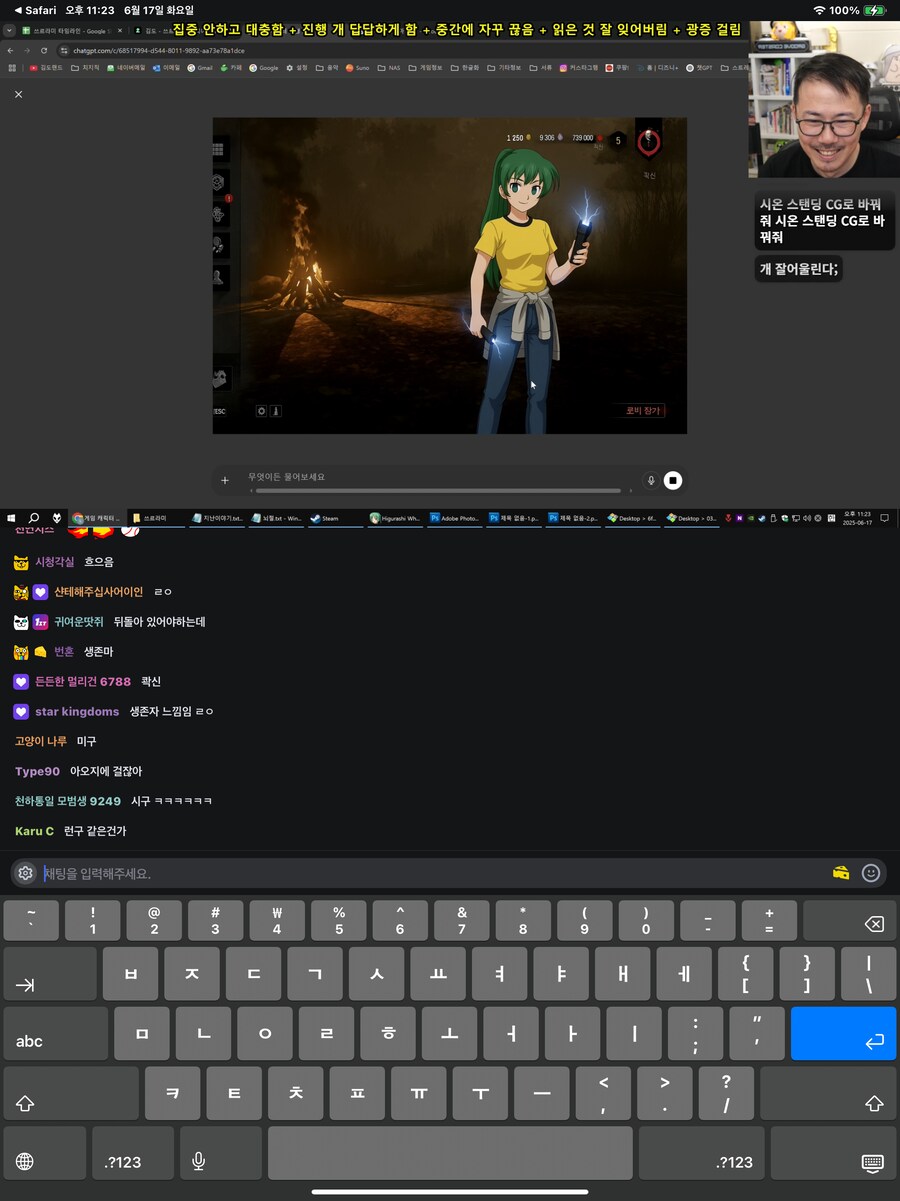Select chat user 고양이 나루
The height and width of the screenshot is (1201, 900).
(41, 741)
